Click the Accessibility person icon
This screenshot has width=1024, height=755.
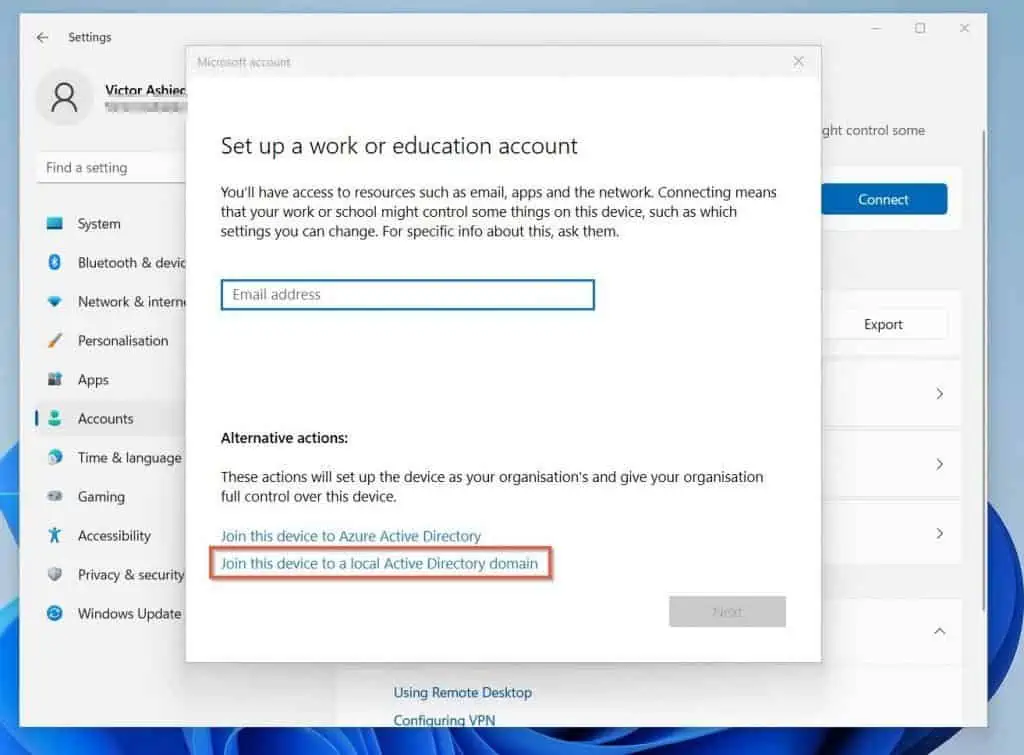[56, 535]
